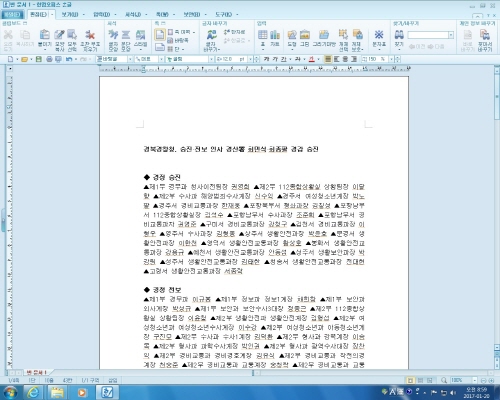Viewport: 500px width, 400px height.
Task: Click Convert to Hanja (한자로) button
Action: click(x=235, y=32)
